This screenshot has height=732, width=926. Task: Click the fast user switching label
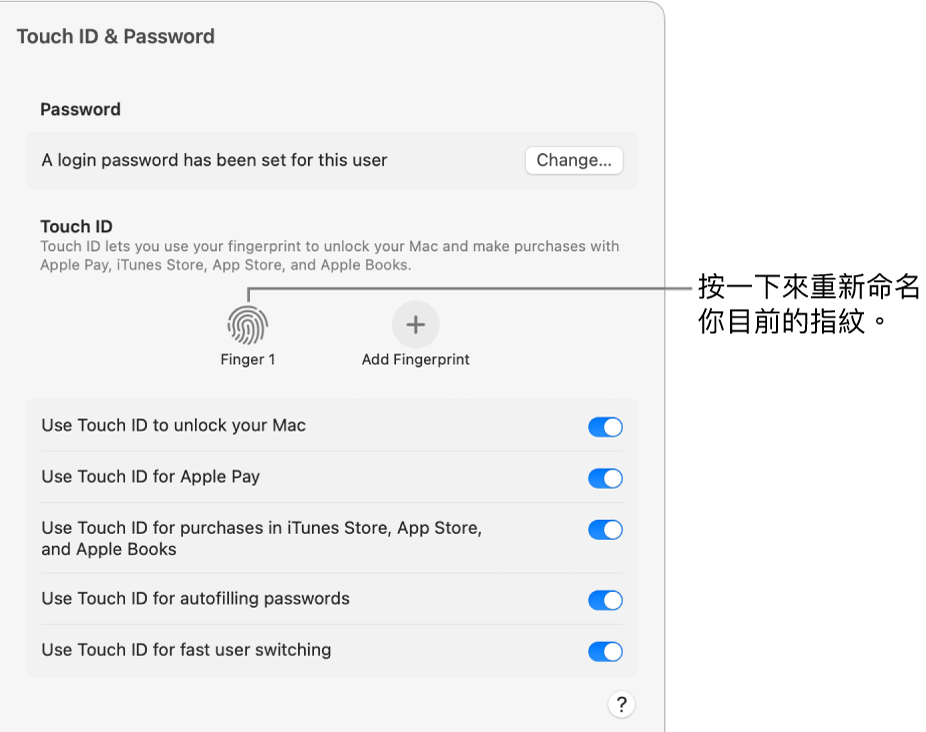click(x=186, y=650)
